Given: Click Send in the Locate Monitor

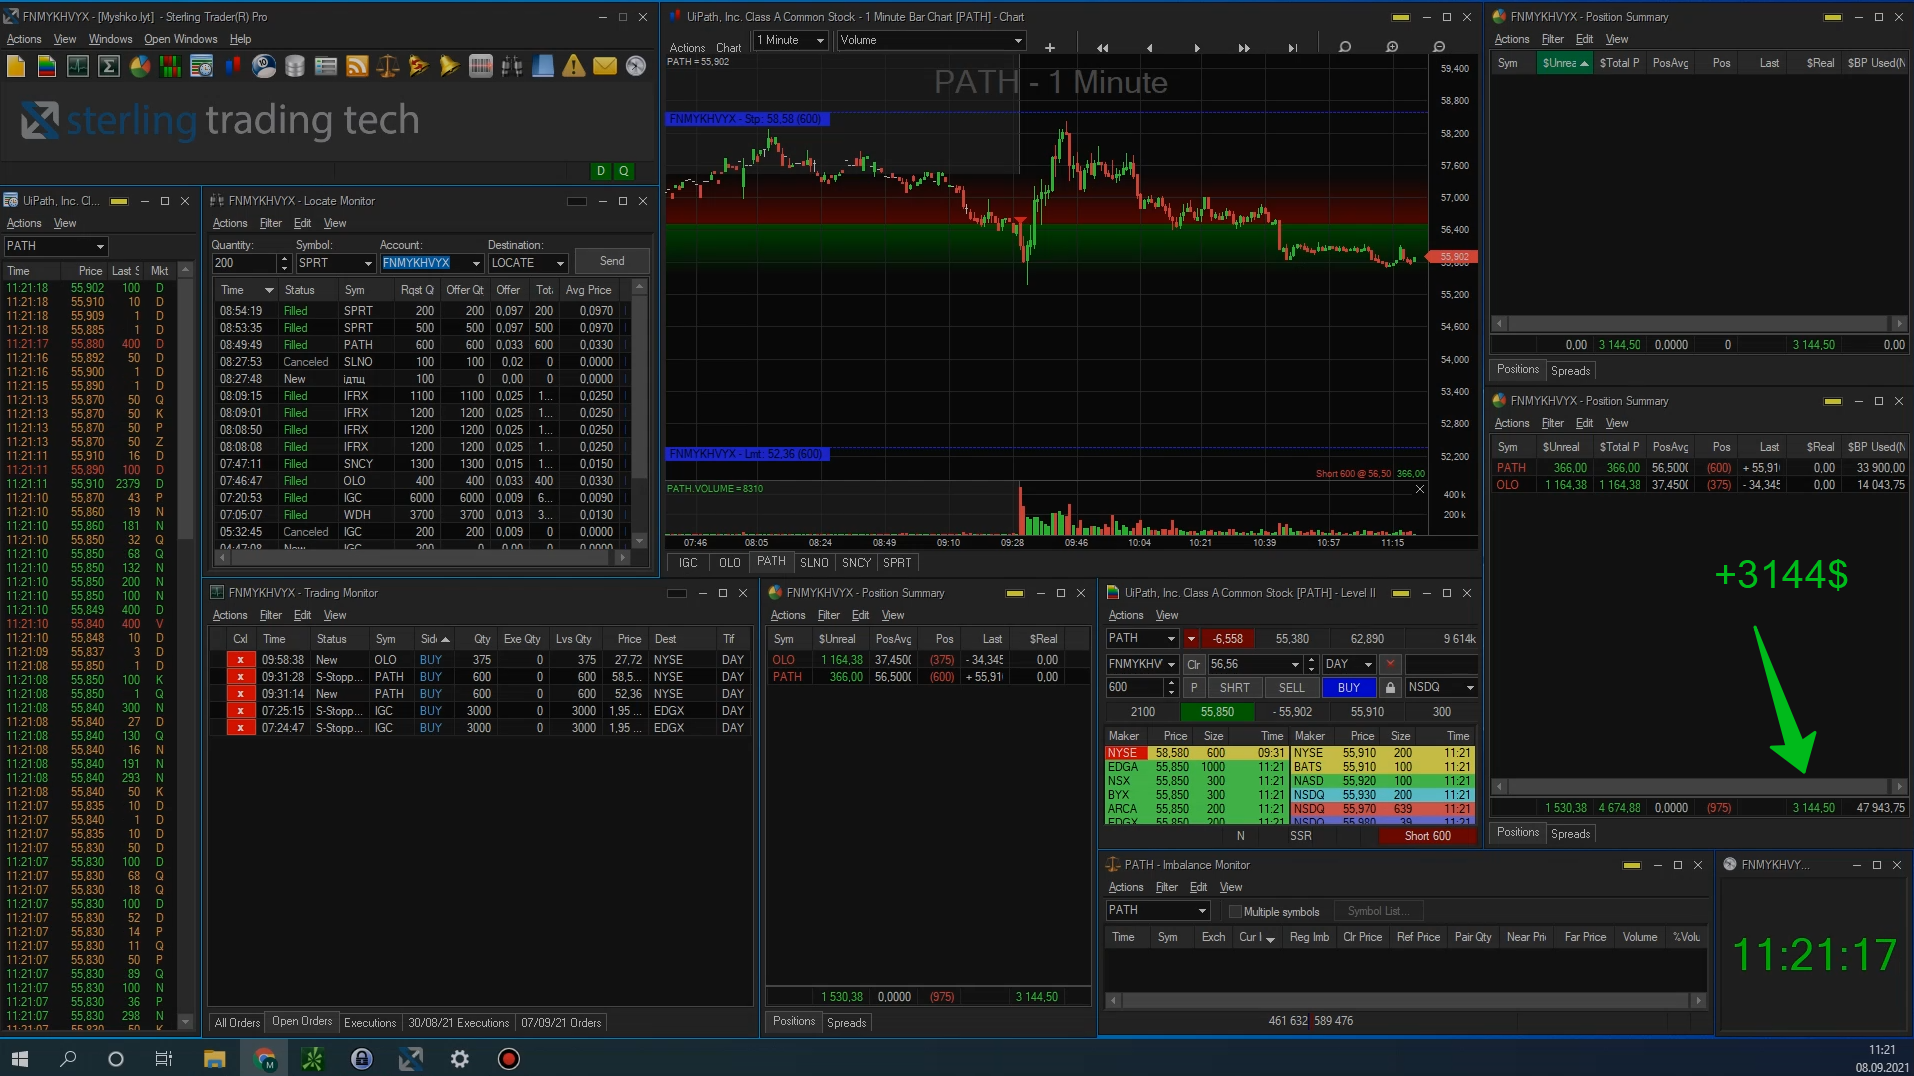Looking at the screenshot, I should click(x=612, y=262).
